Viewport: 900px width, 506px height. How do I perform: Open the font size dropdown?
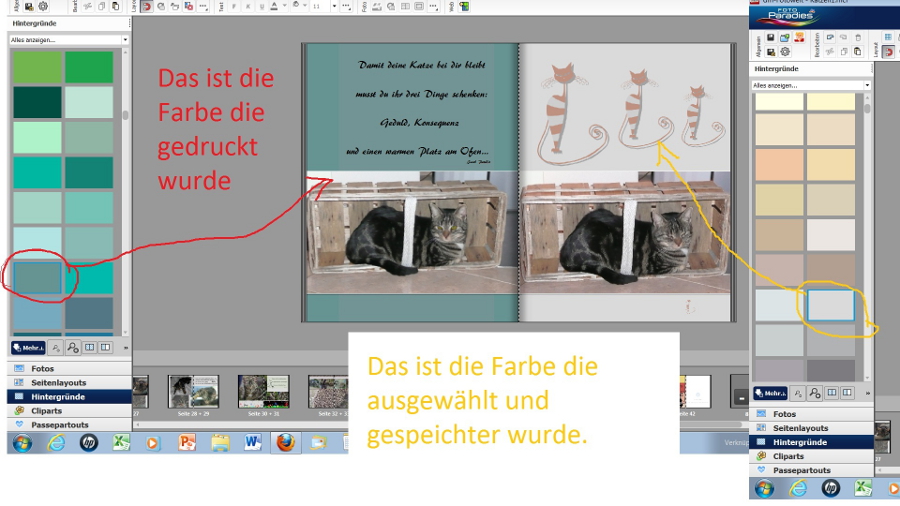335,6
